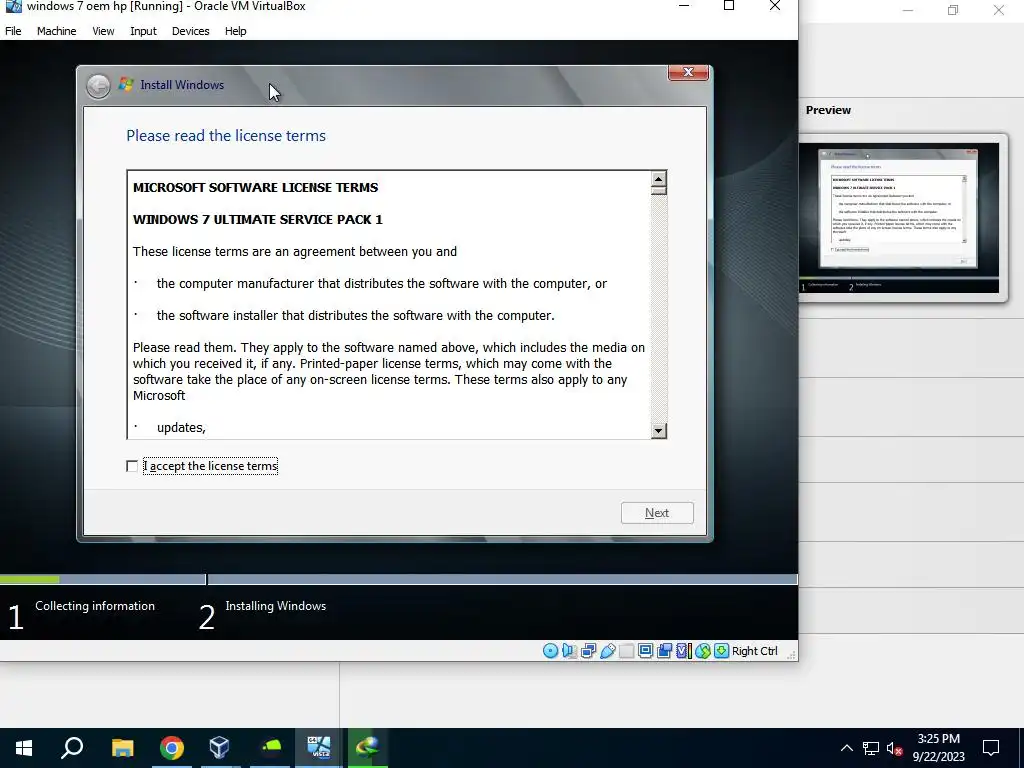Close the Install Windows dialog
Screen dimensions: 1024x768
click(x=688, y=72)
